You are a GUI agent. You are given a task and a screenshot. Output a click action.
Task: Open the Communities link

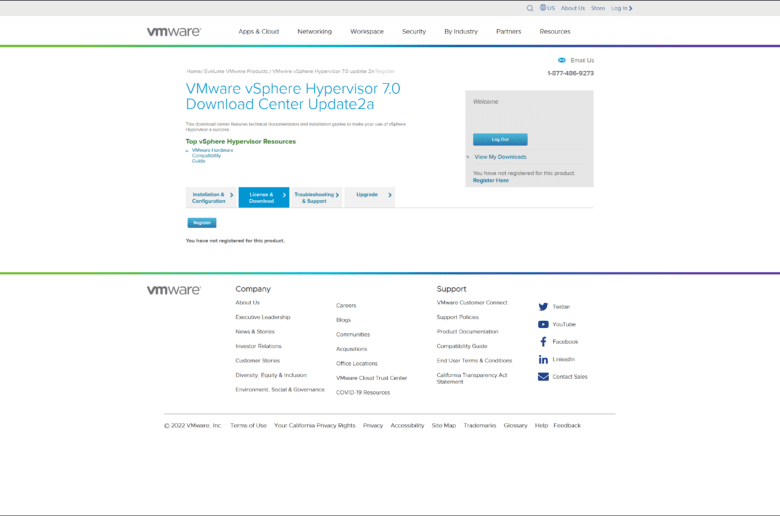(x=353, y=334)
